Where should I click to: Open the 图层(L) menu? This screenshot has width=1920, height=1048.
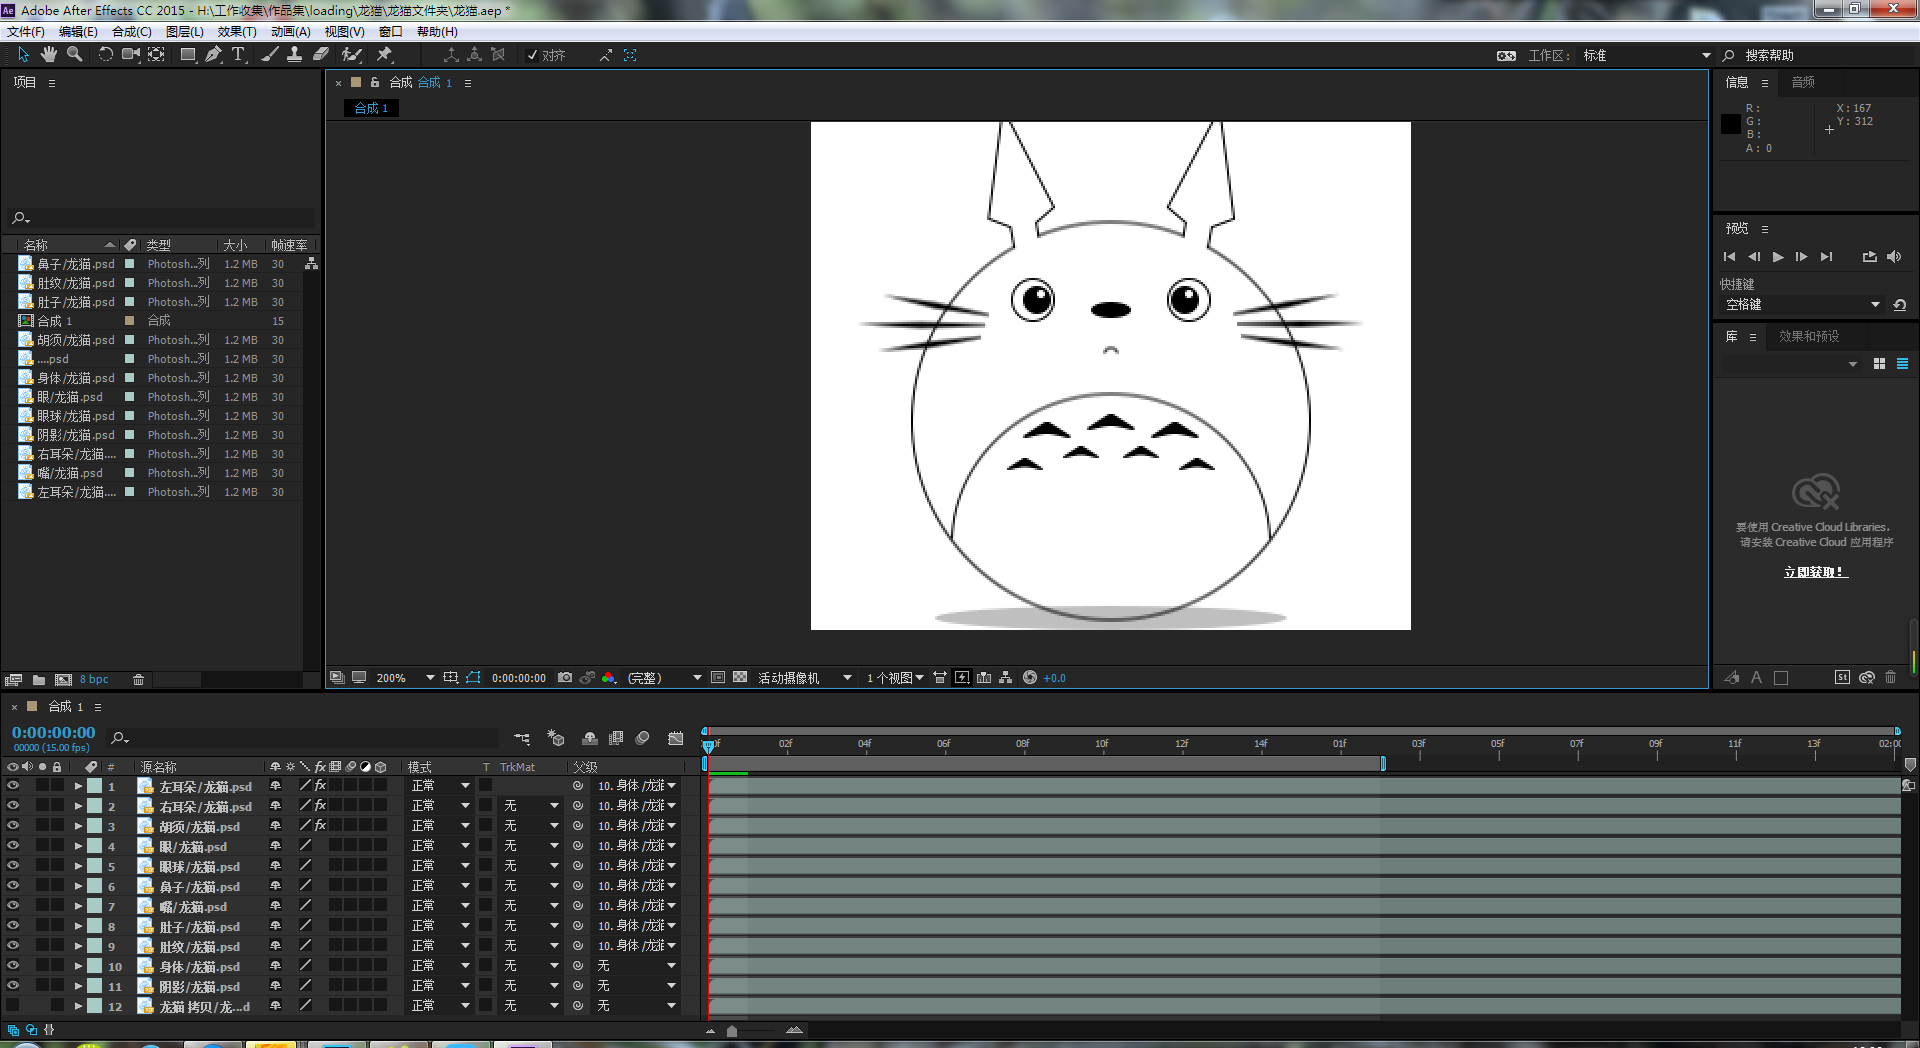pos(185,32)
